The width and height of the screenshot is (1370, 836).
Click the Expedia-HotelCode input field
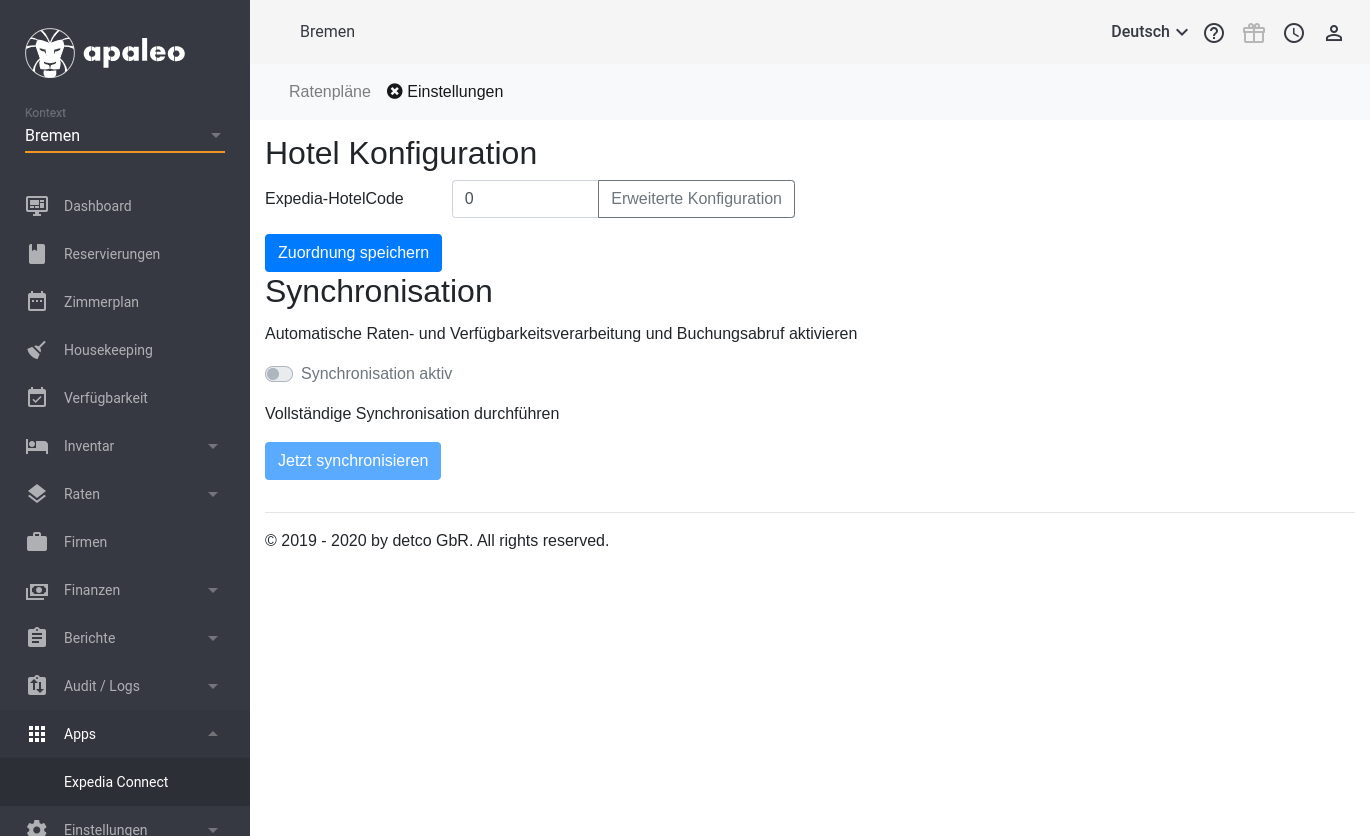(524, 199)
